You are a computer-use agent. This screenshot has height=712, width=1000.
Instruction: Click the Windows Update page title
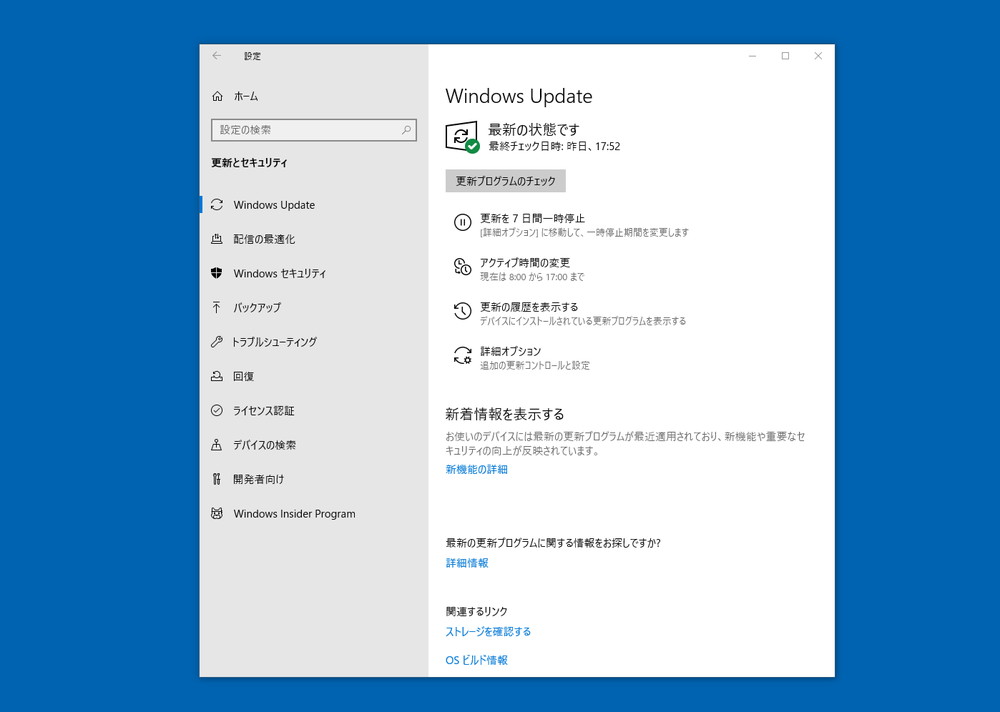pyautogui.click(x=518, y=96)
